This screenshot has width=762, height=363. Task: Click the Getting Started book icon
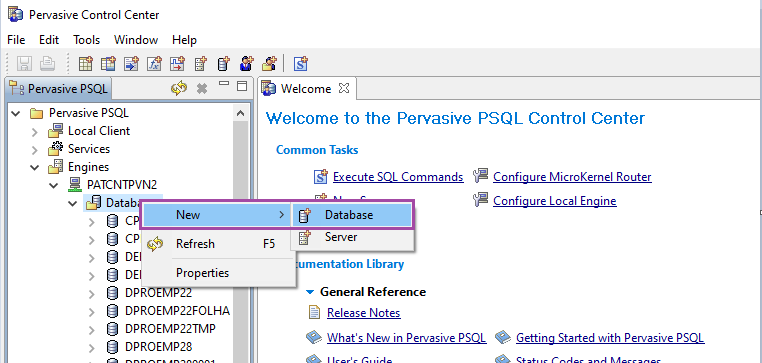click(x=502, y=337)
